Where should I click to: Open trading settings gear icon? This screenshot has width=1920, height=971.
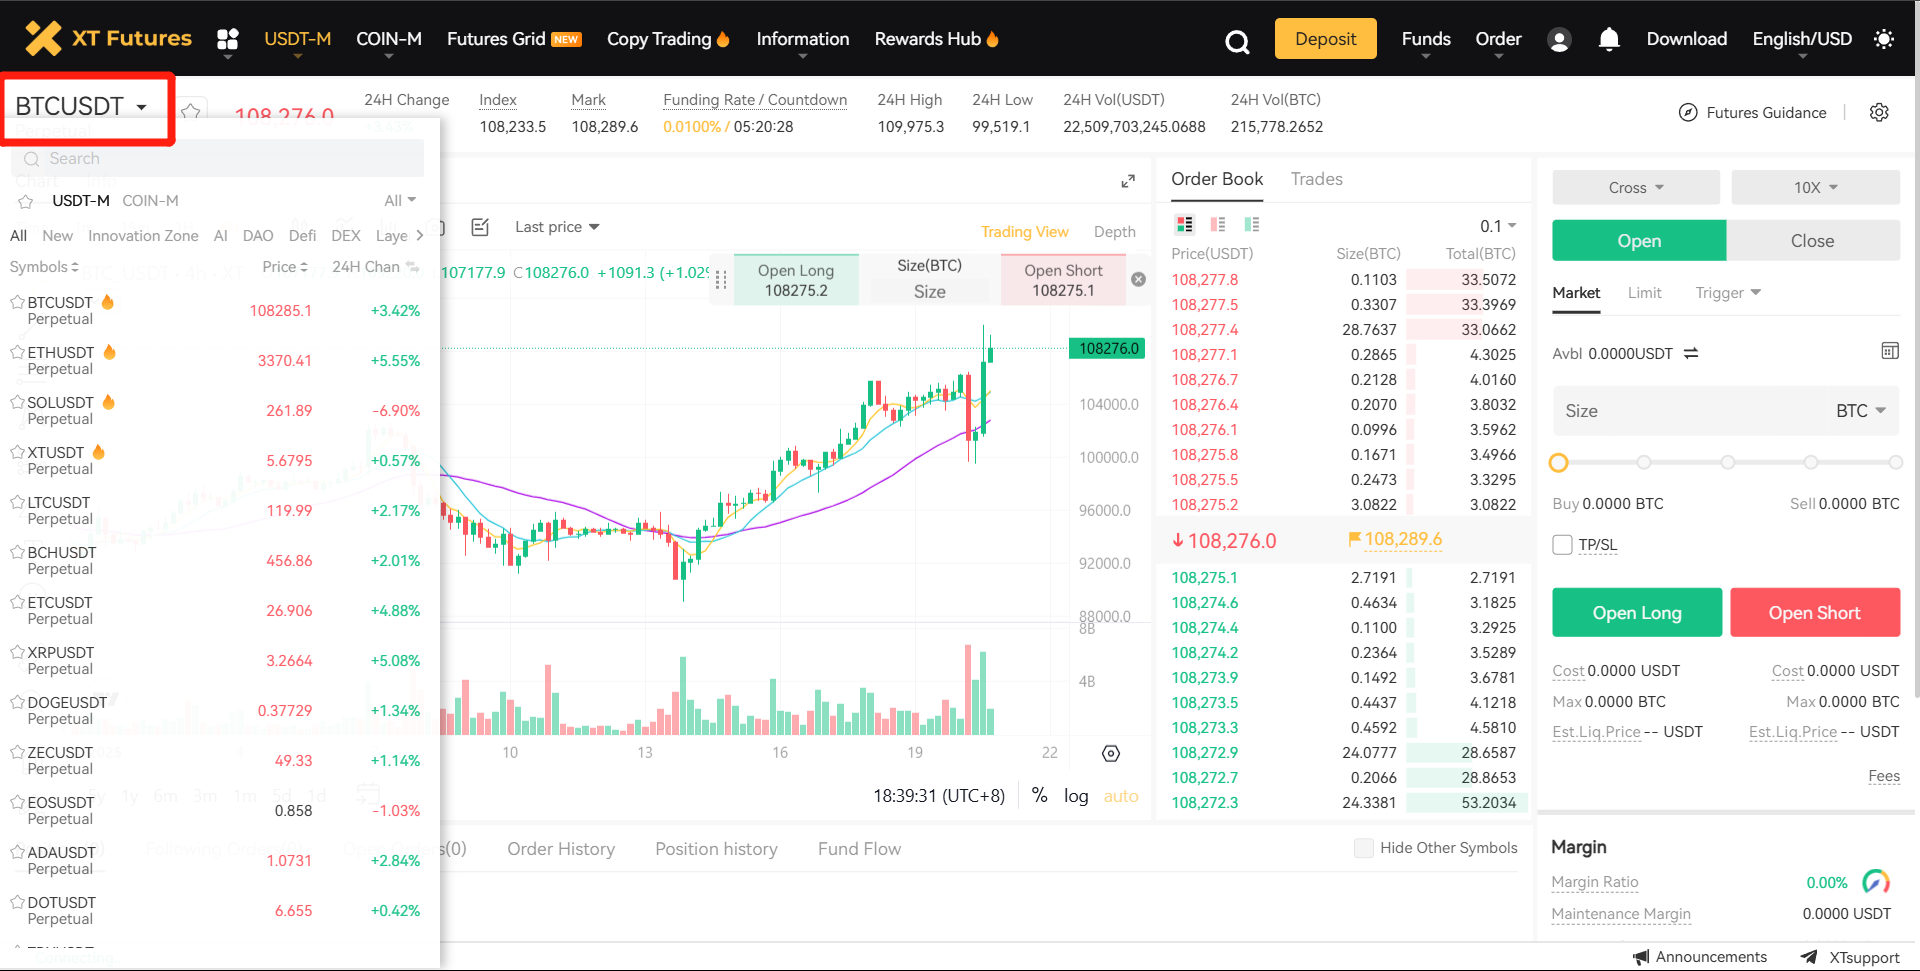click(1879, 112)
